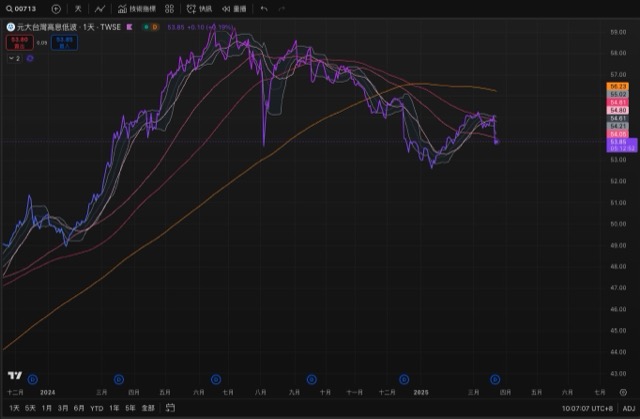This screenshot has width=640, height=419.
Task: Click the gray 55.02 price label
Action: pos(618,94)
